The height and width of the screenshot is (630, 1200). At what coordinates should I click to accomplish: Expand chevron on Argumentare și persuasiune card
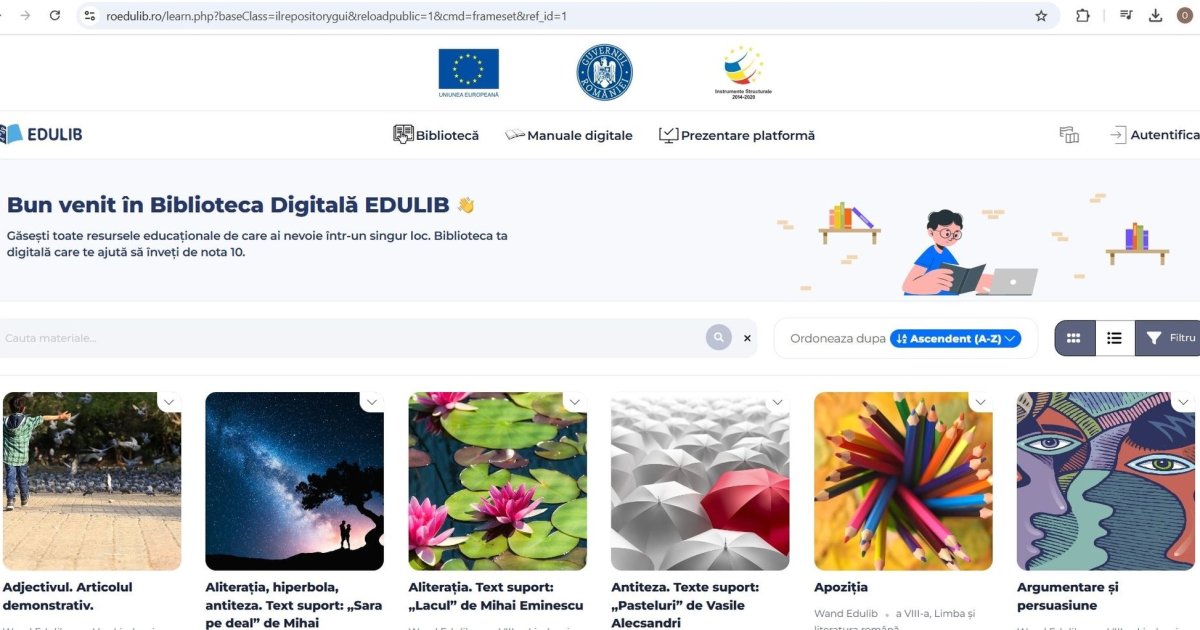pos(1184,402)
